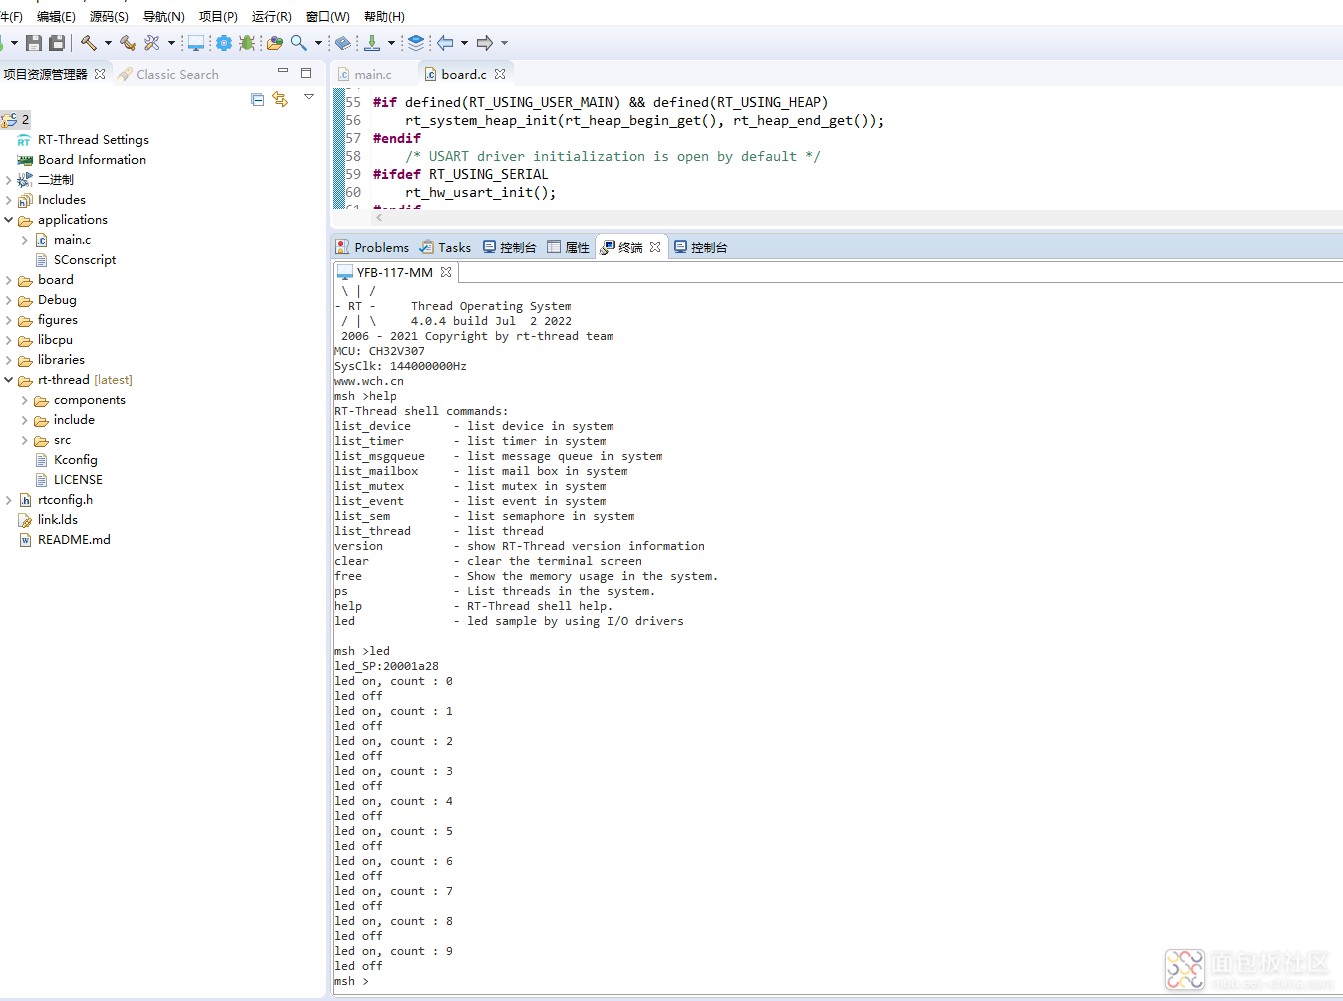Expand the main.c tree node
Viewport: 1343px width, 1001px height.
point(25,240)
